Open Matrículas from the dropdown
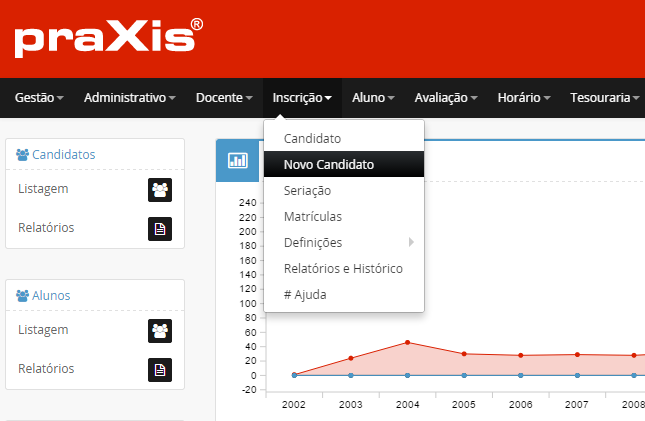This screenshot has width=645, height=421. tap(312, 216)
